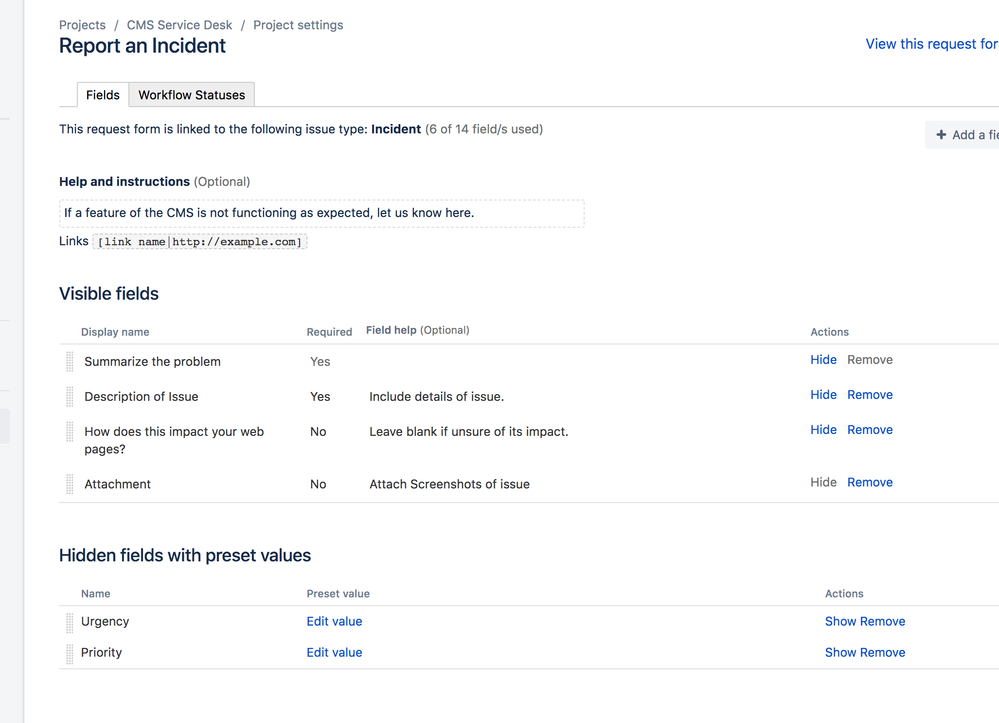Viewport: 999px width, 723px height.
Task: Open View this request form link
Action: tap(931, 44)
